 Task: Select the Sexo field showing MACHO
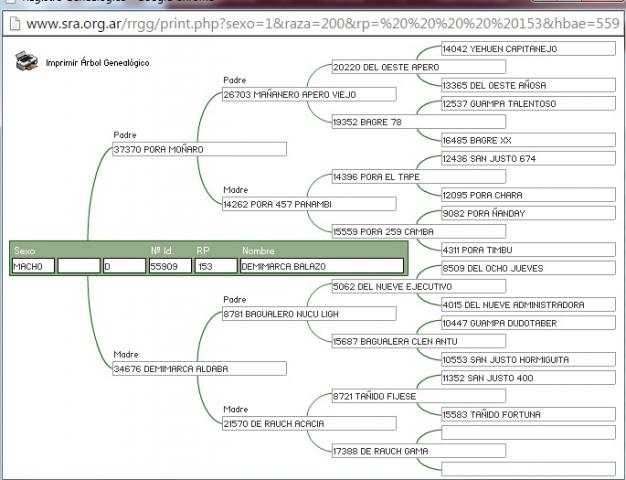coord(33,266)
